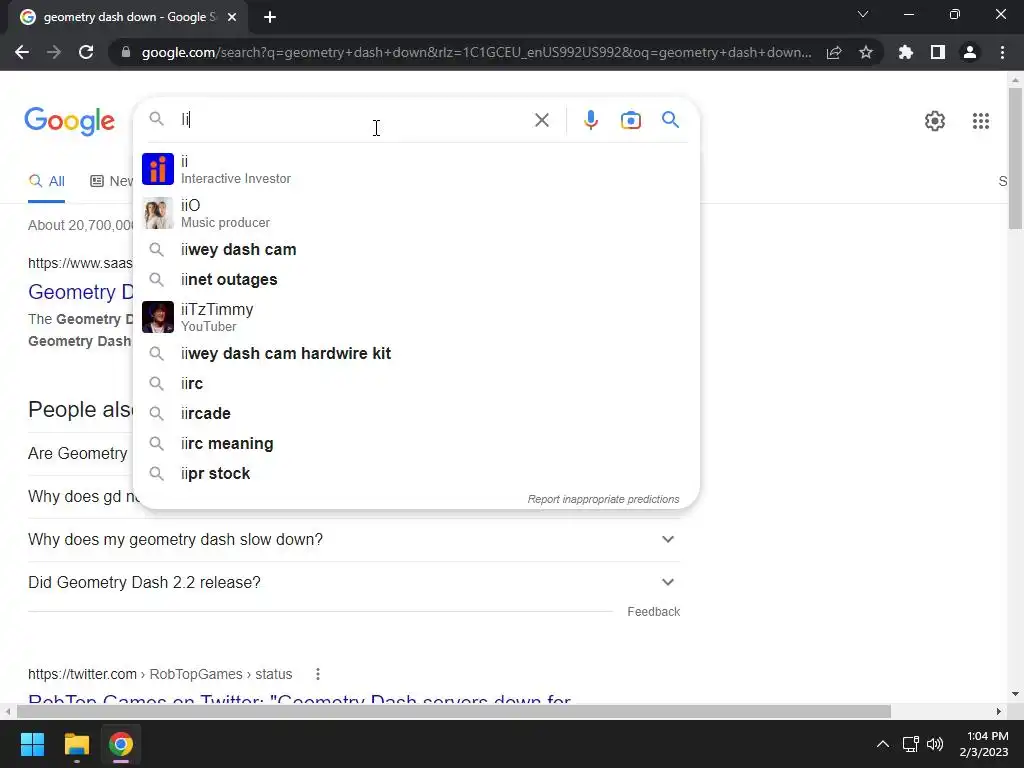Click into the search input field
Viewport: 1024px width, 768px height.
(353, 120)
